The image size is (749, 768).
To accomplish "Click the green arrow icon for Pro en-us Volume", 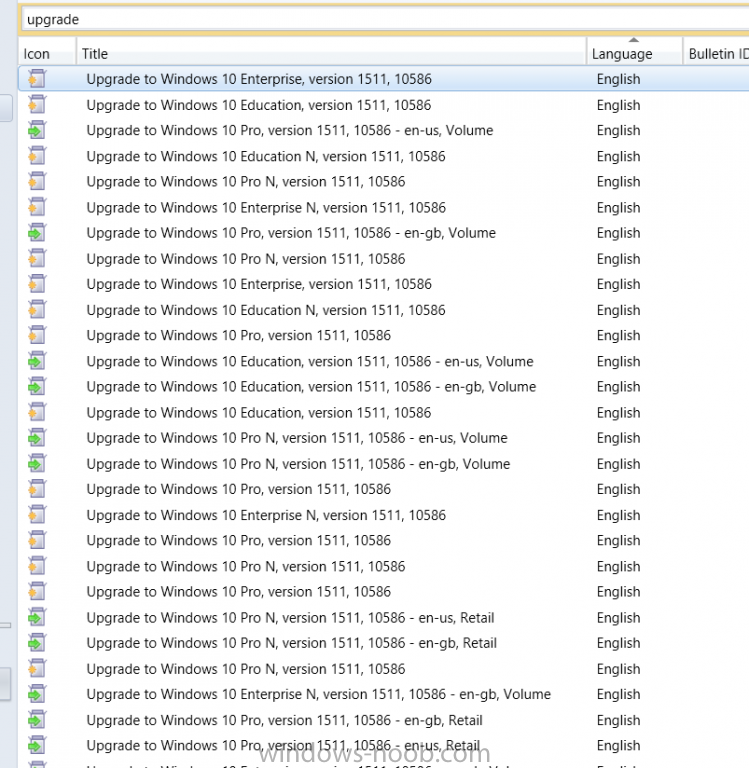I will click(x=37, y=130).
